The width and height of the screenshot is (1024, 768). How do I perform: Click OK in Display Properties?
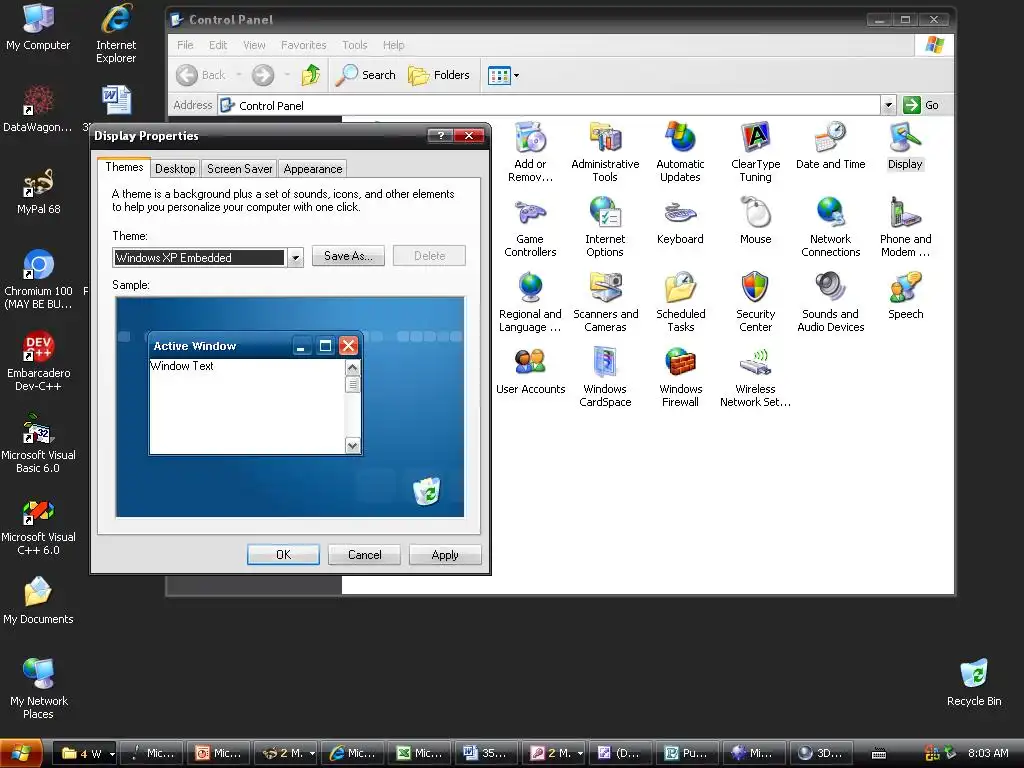[x=283, y=554]
